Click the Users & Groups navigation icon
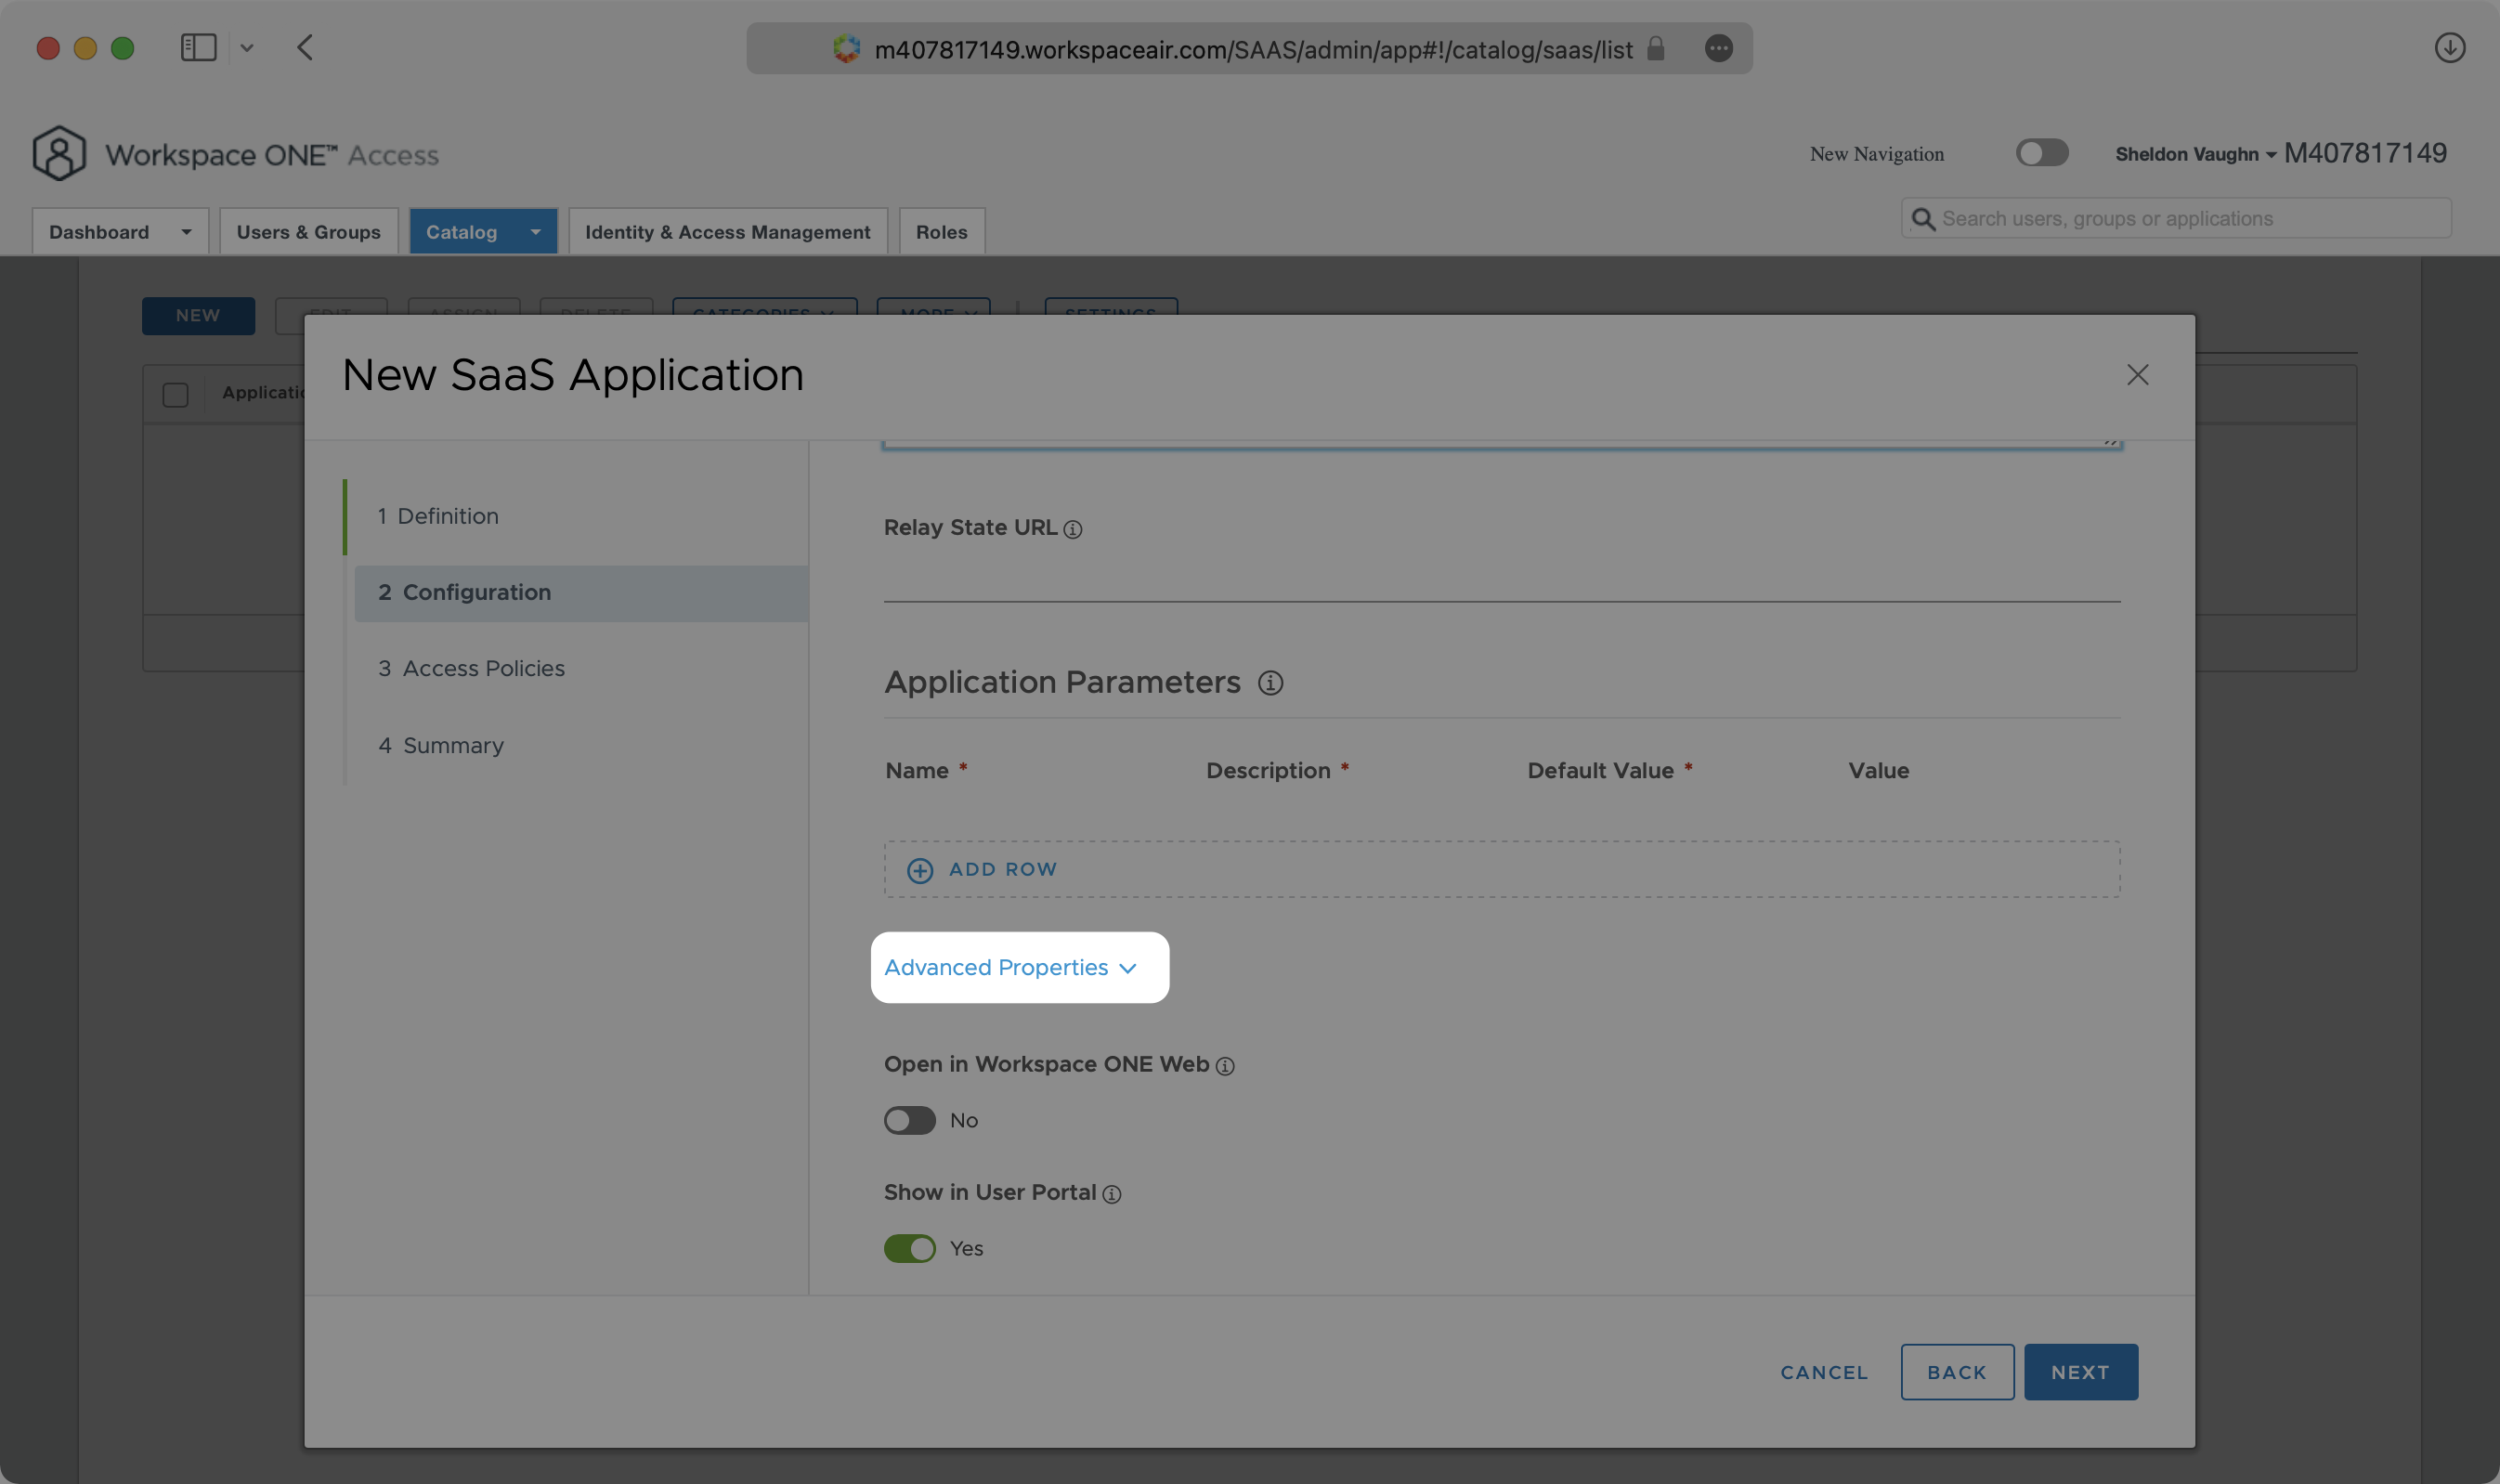2500x1484 pixels. coord(309,229)
